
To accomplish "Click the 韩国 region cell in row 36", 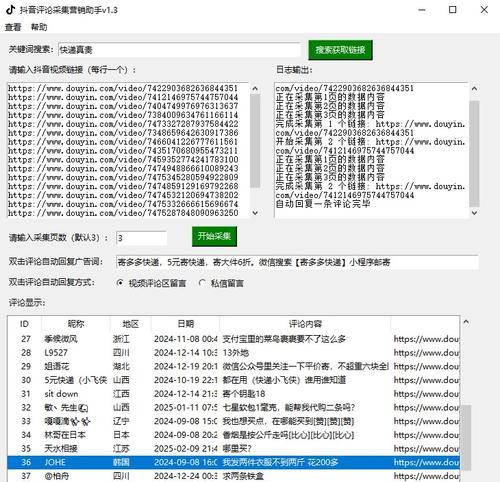I will [x=121, y=462].
